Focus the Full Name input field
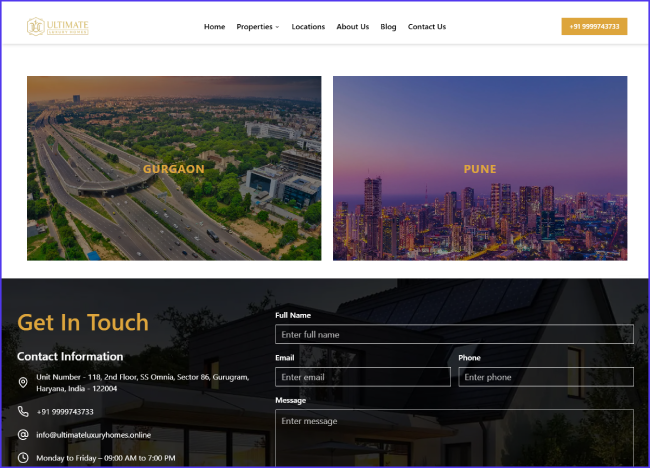Screen dimensions: 650x468 pyautogui.click(x=454, y=335)
